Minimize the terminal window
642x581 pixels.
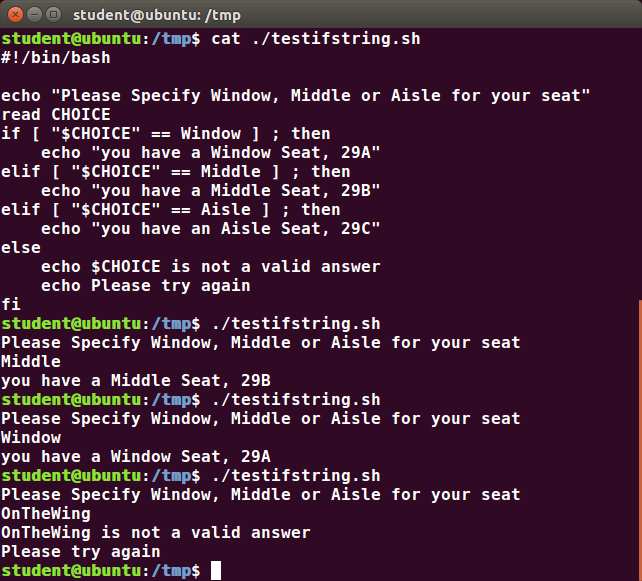pos(34,15)
